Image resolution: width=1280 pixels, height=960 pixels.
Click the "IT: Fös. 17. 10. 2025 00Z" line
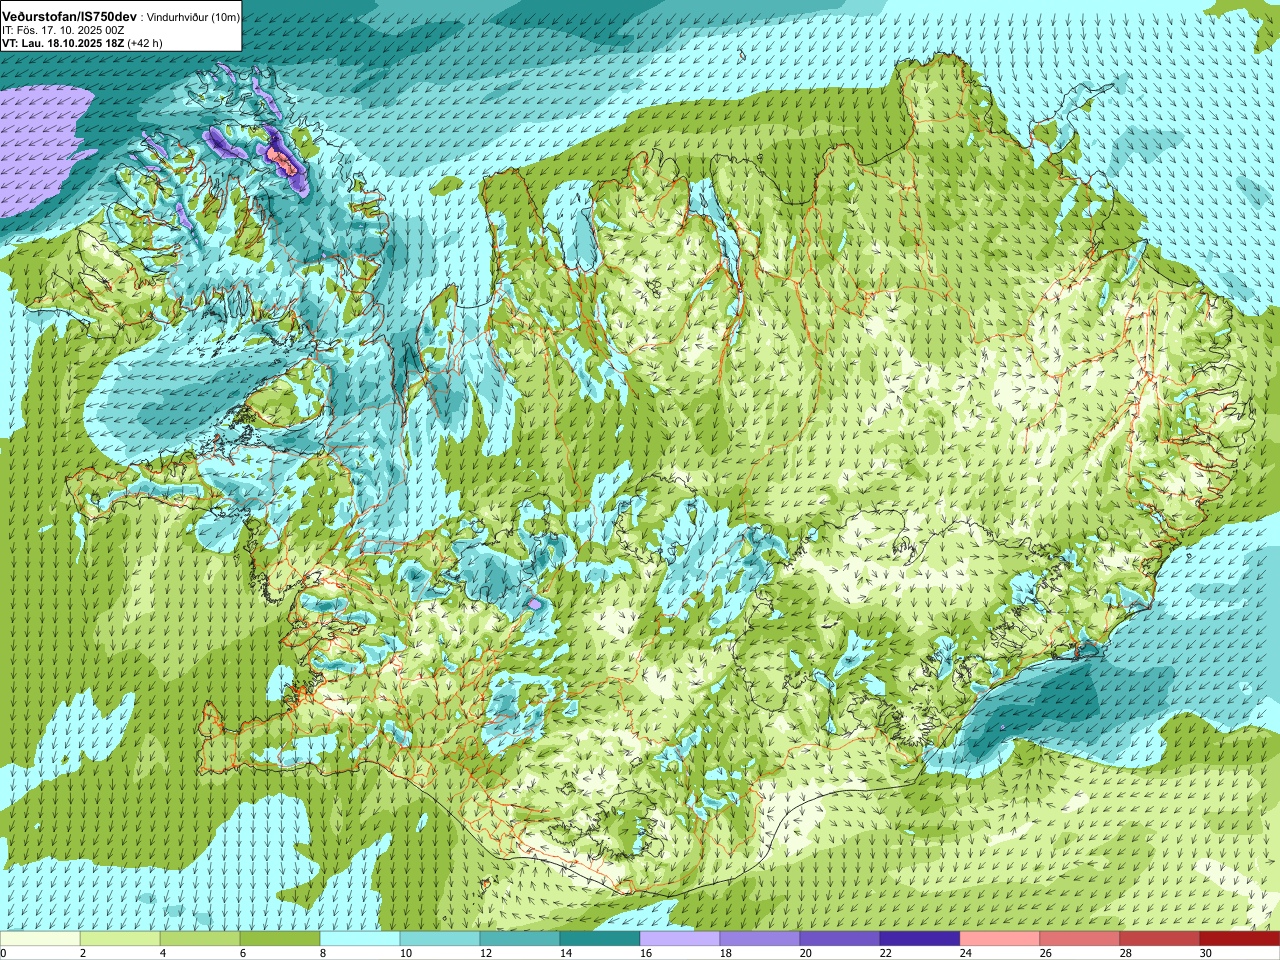63,31
